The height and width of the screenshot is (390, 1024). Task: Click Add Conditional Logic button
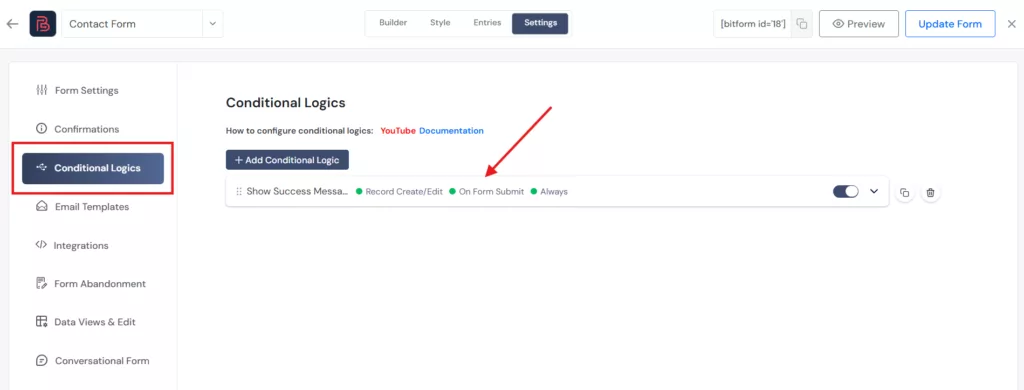(x=287, y=160)
